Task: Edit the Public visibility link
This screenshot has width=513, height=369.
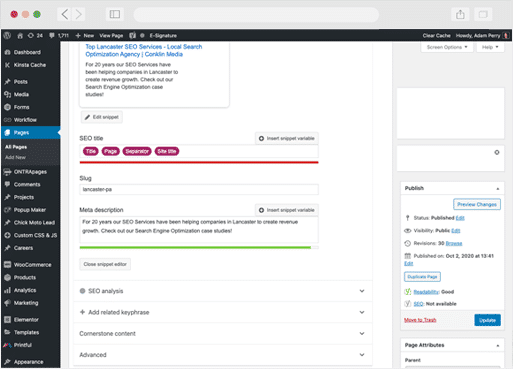Action: coord(456,231)
